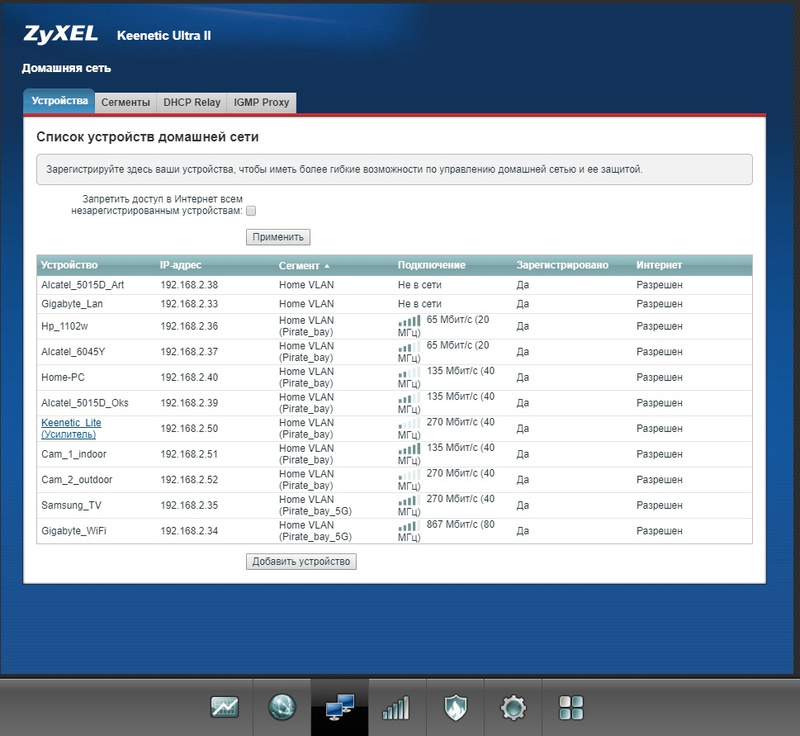
Task: Click IP address 192.168.2.35
Action: [x=189, y=504]
